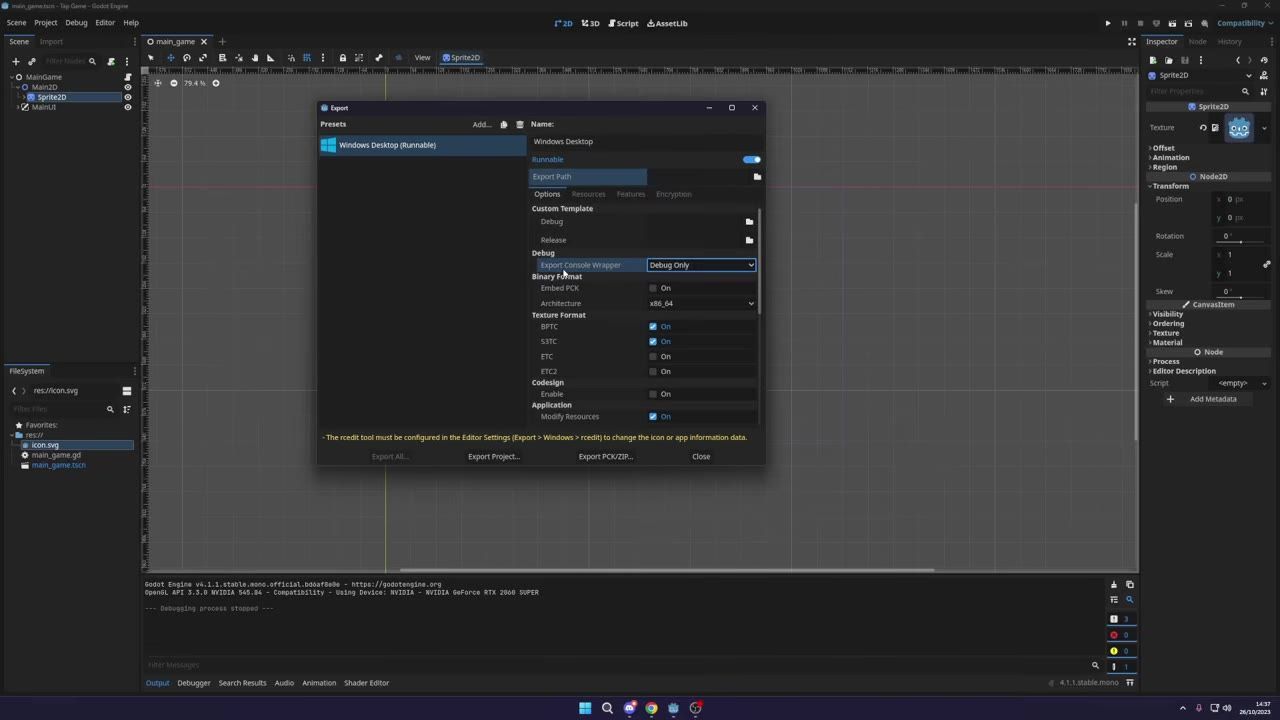This screenshot has height=720, width=1280.
Task: Click the Export PCK/ZIP... button
Action: (x=606, y=457)
